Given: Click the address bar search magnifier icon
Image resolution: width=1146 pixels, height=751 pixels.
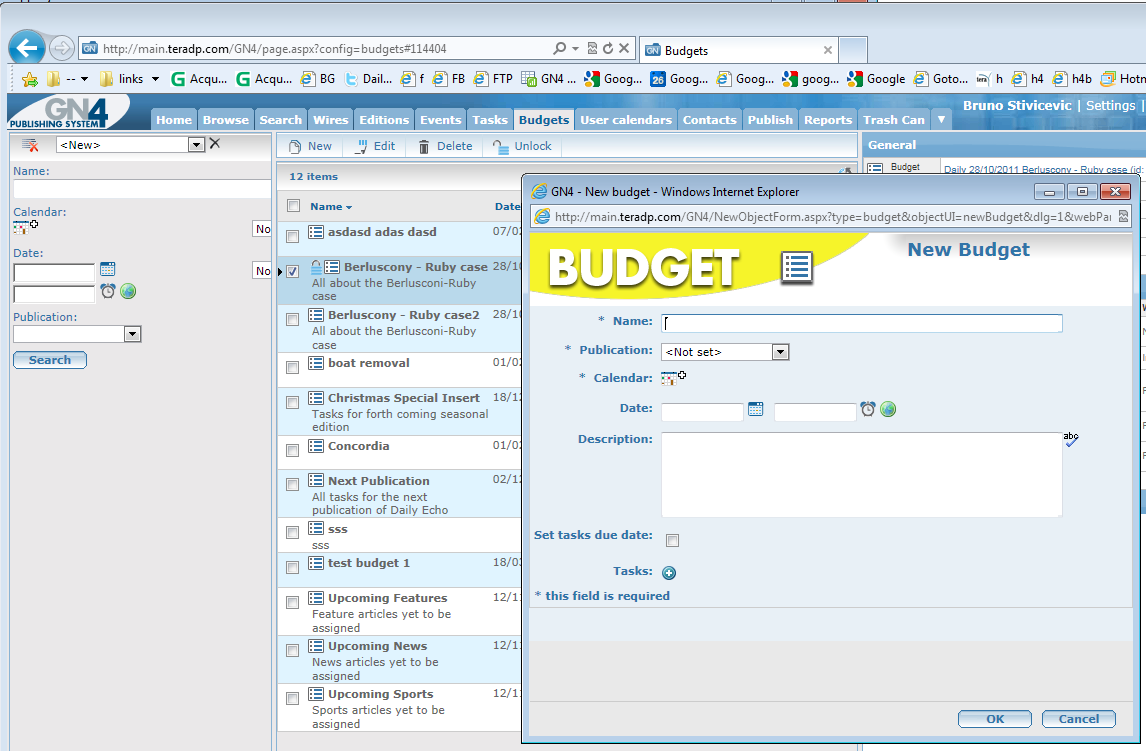Looking at the screenshot, I should pyautogui.click(x=559, y=48).
